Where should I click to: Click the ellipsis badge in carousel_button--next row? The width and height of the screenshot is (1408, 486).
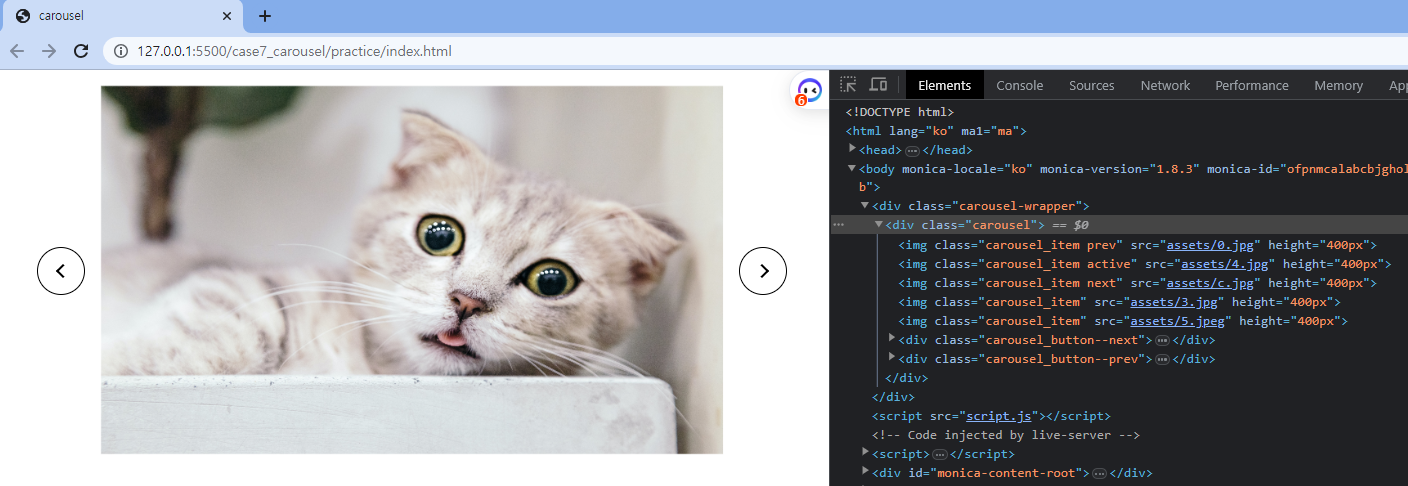(x=1162, y=340)
